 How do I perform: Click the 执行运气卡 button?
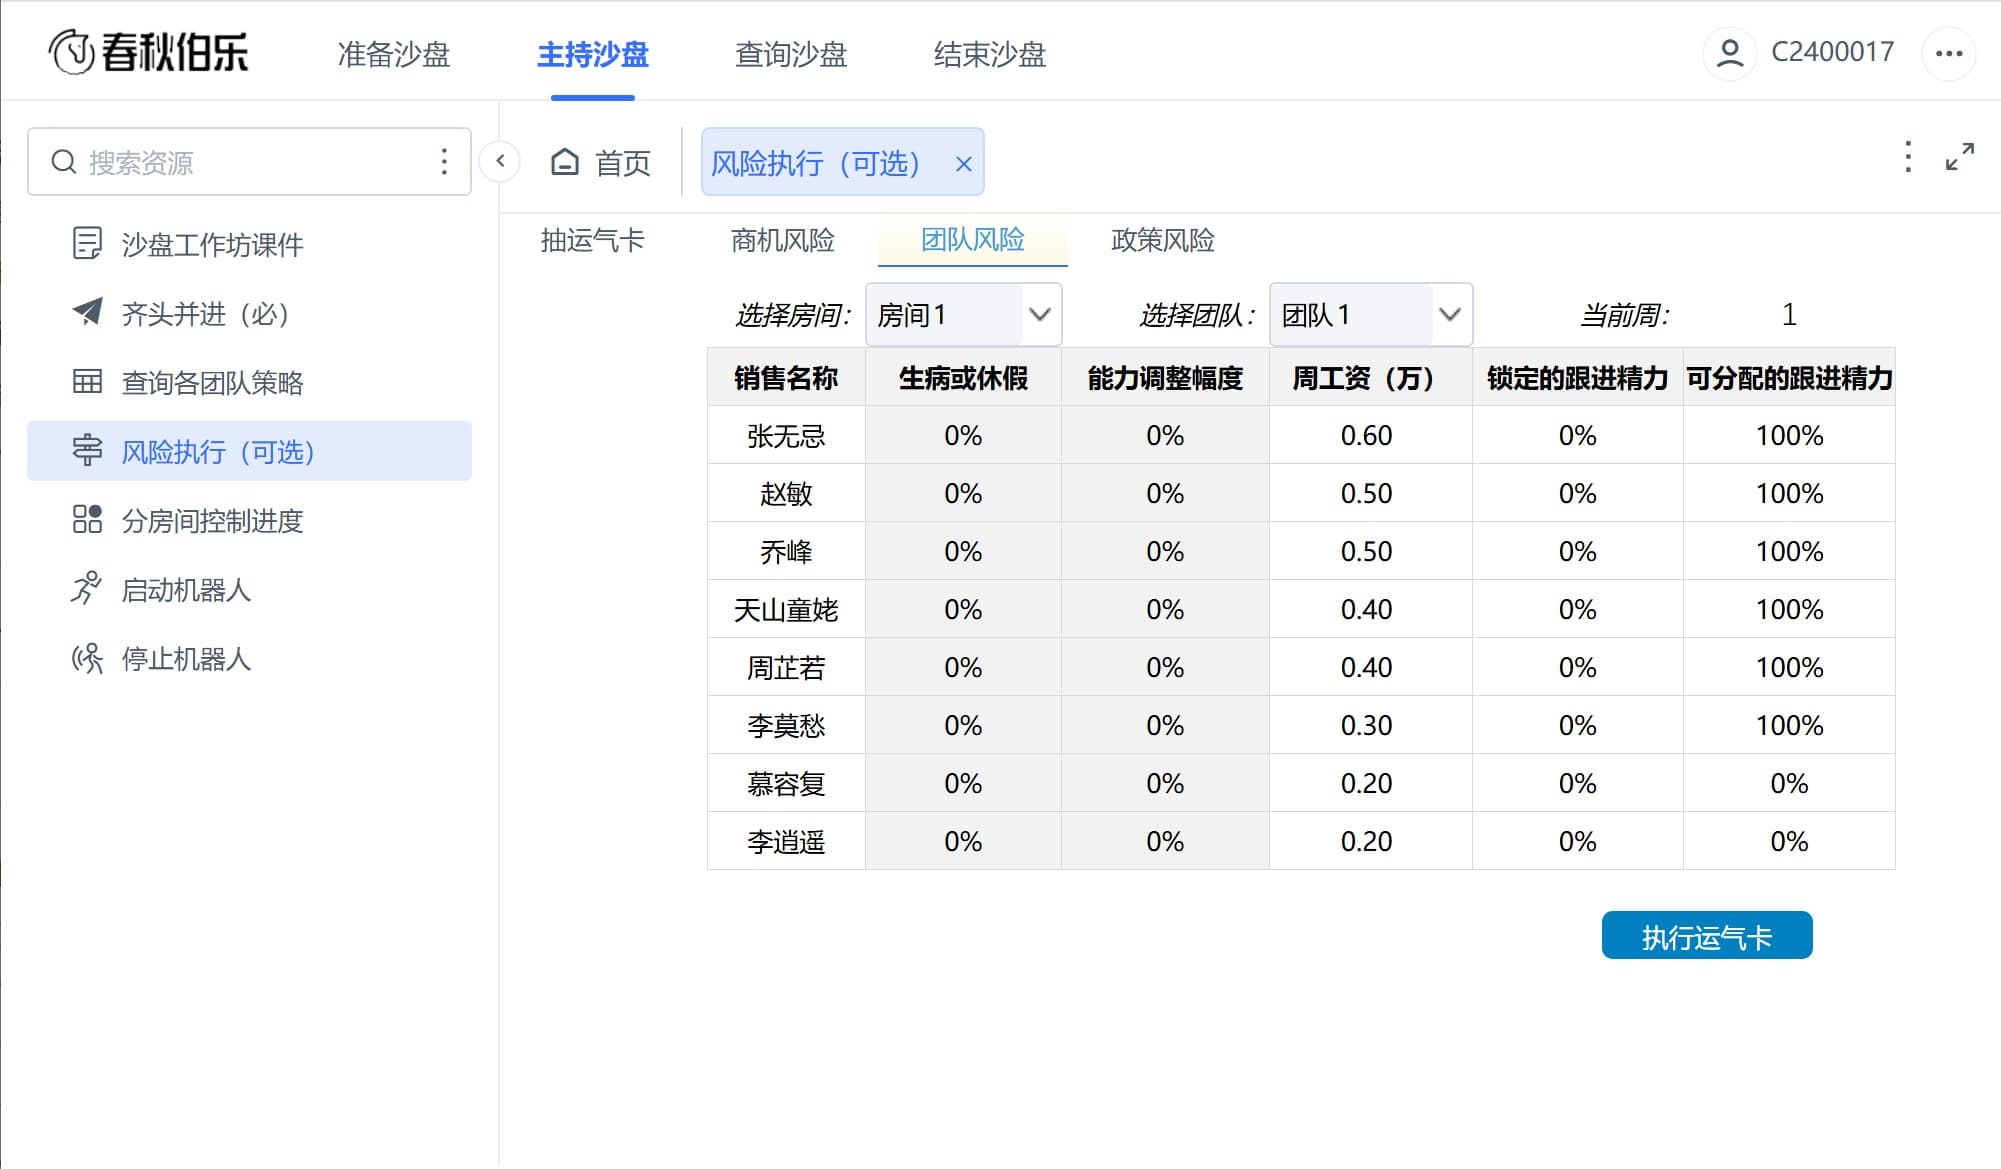coord(1707,936)
